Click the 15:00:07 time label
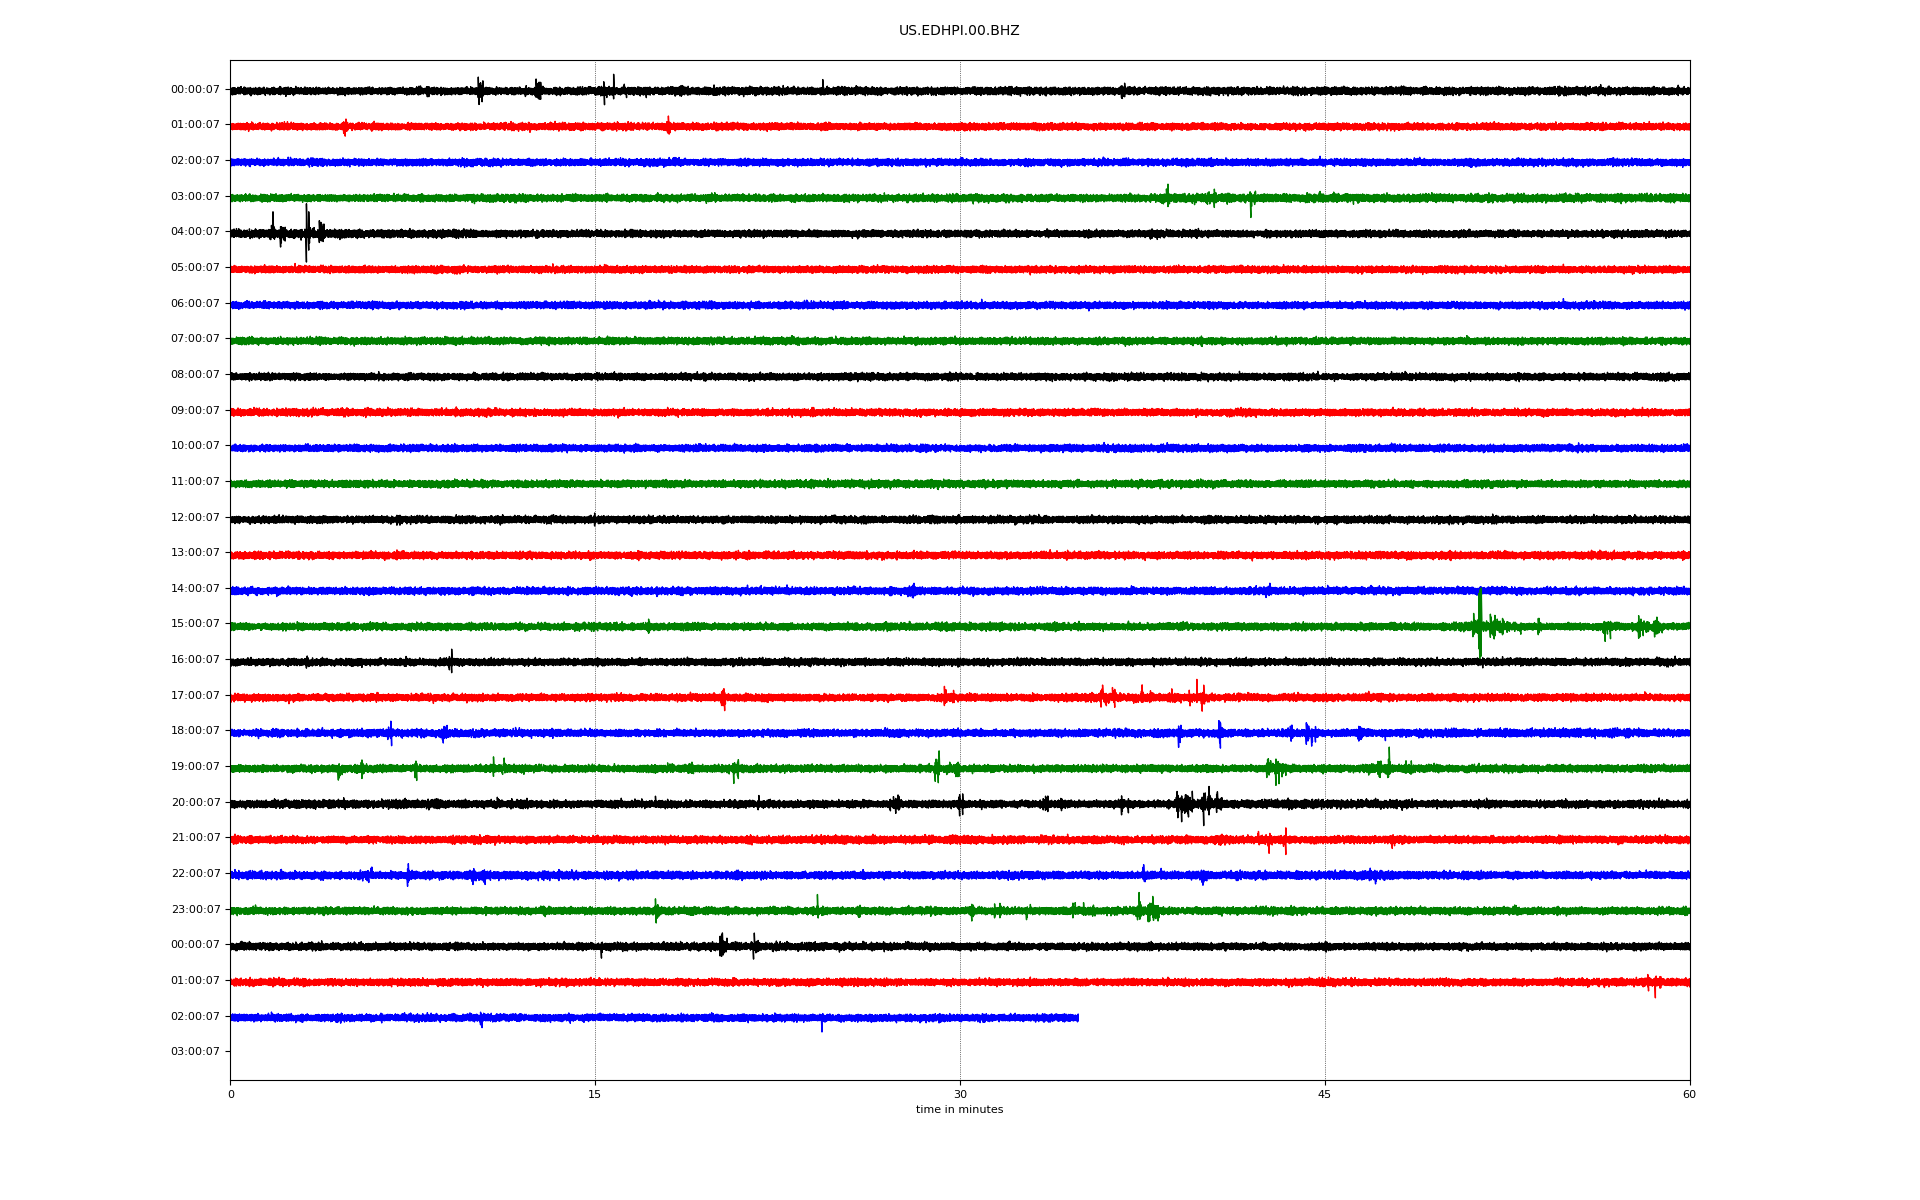The height and width of the screenshot is (1200, 1920). [195, 624]
